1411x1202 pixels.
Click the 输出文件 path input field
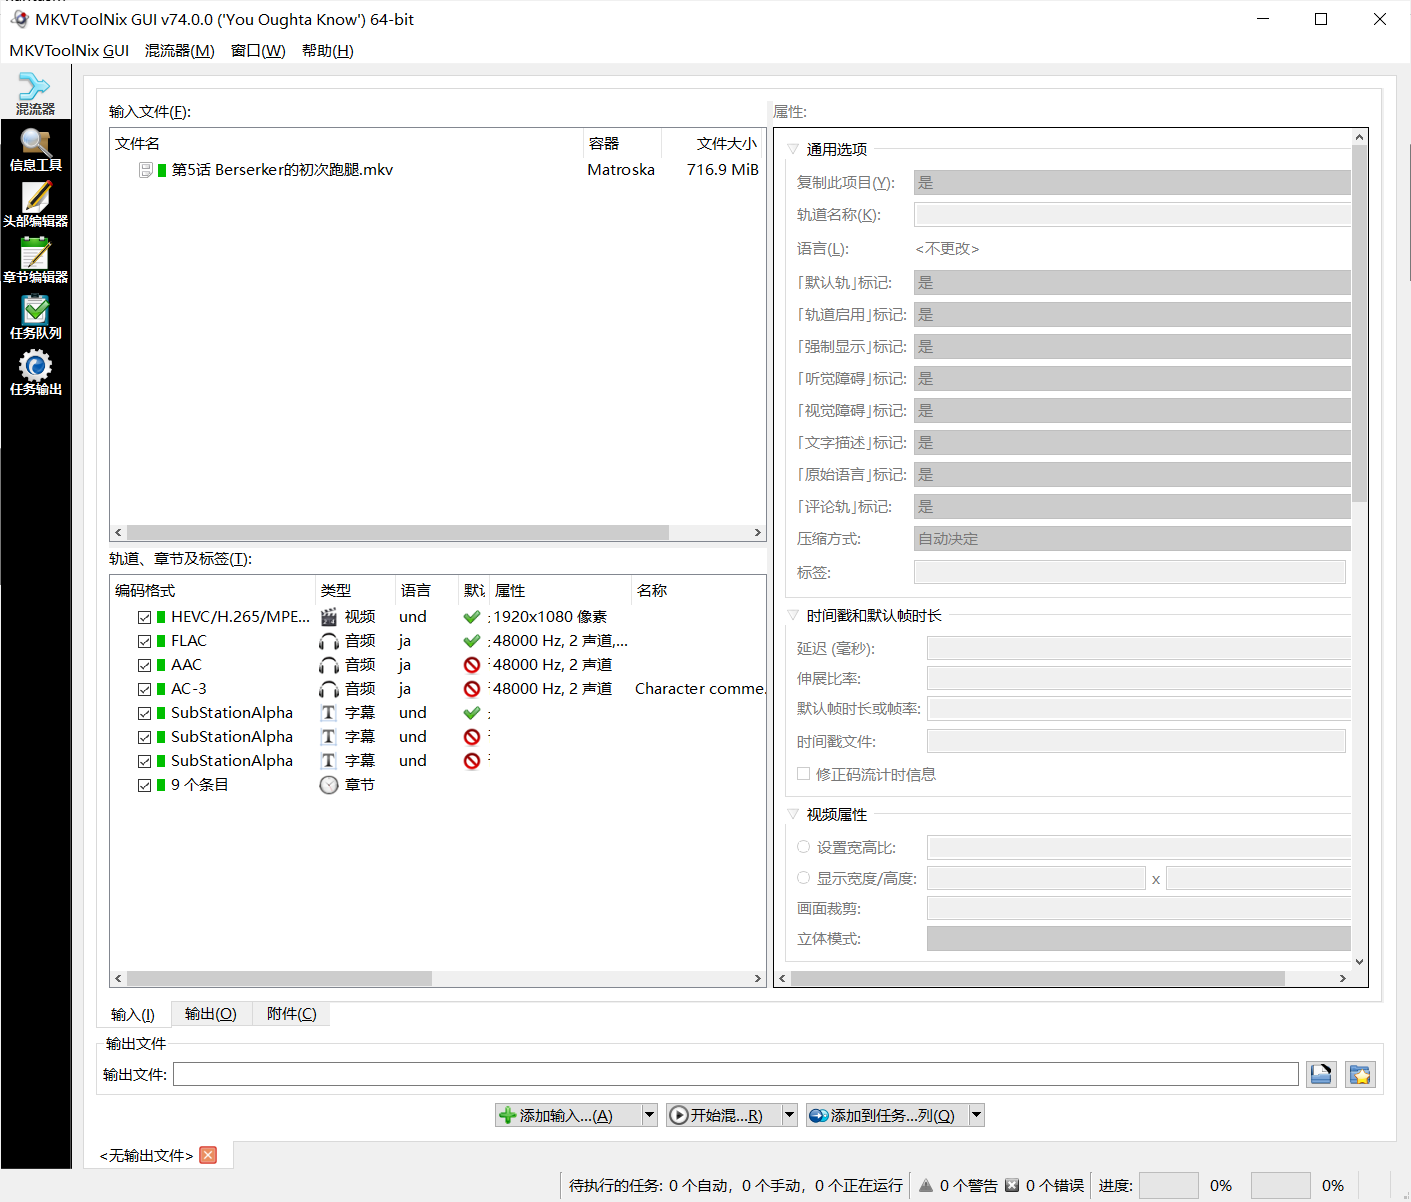coord(736,1074)
